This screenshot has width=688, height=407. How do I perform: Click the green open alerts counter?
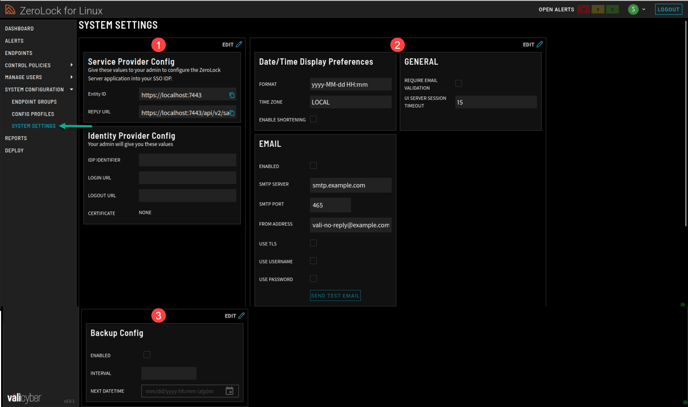tap(612, 9)
